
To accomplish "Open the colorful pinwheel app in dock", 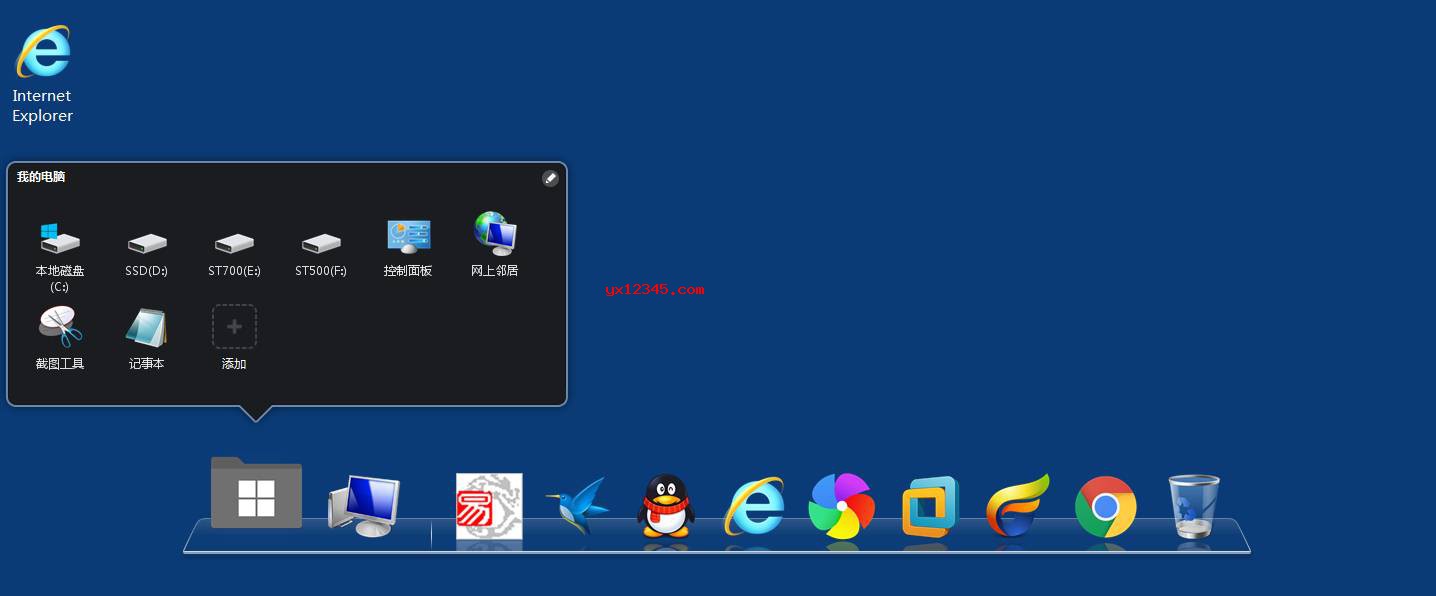I will [x=842, y=506].
